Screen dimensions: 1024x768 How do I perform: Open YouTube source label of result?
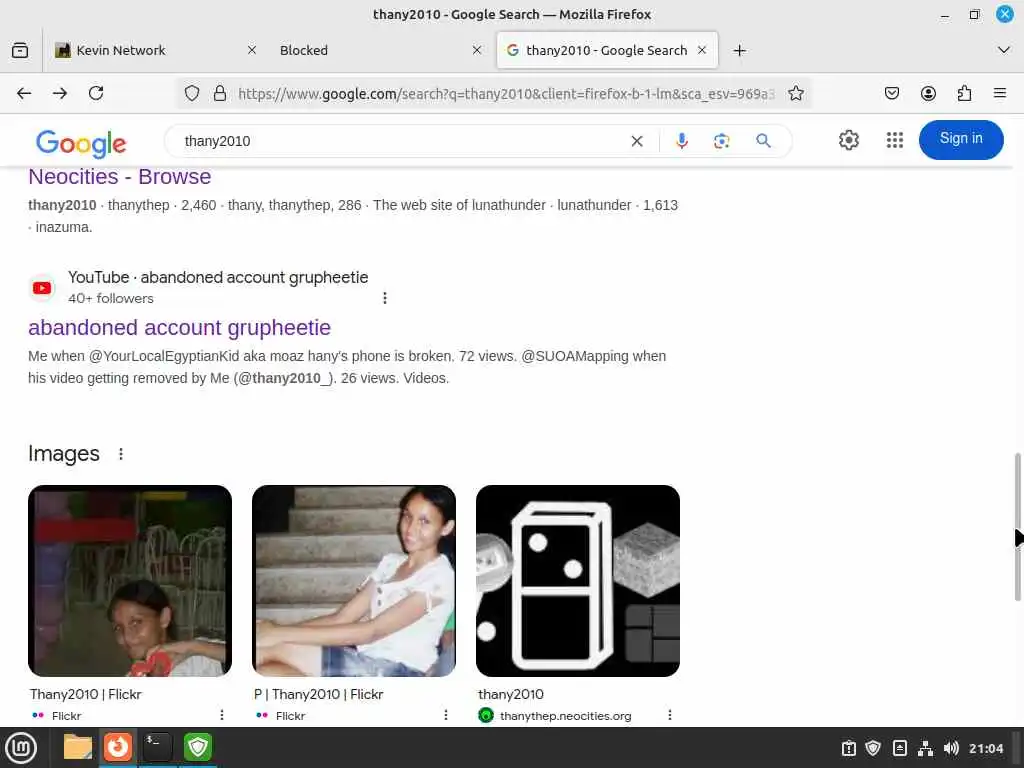tap(218, 278)
